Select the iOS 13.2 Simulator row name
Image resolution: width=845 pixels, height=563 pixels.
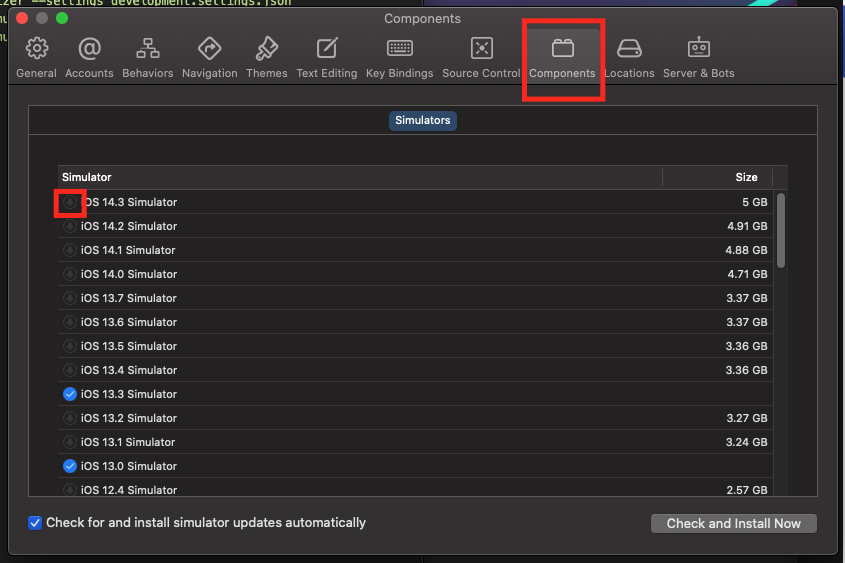pos(129,418)
